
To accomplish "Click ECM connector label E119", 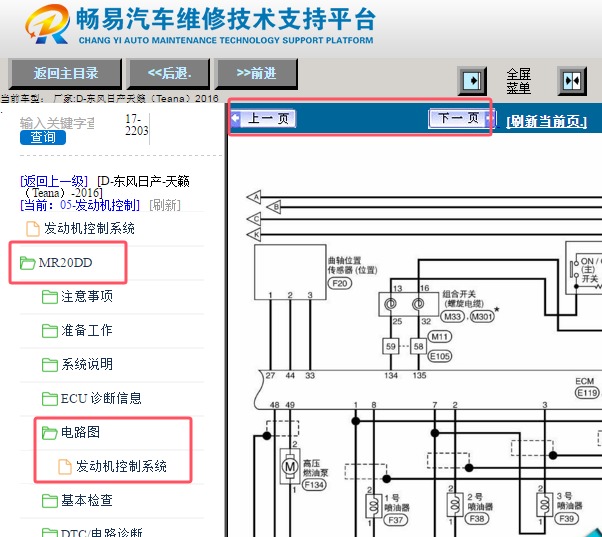I will (587, 393).
